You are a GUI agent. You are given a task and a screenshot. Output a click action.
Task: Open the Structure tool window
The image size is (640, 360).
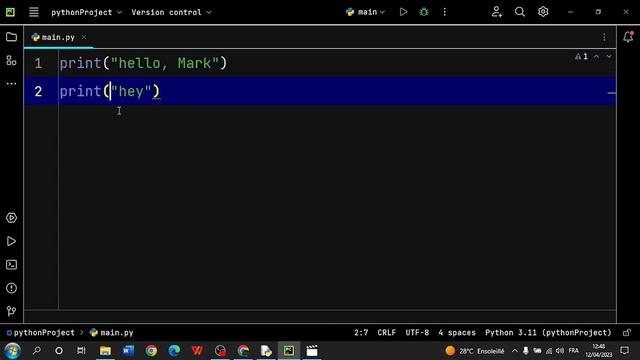pos(11,60)
